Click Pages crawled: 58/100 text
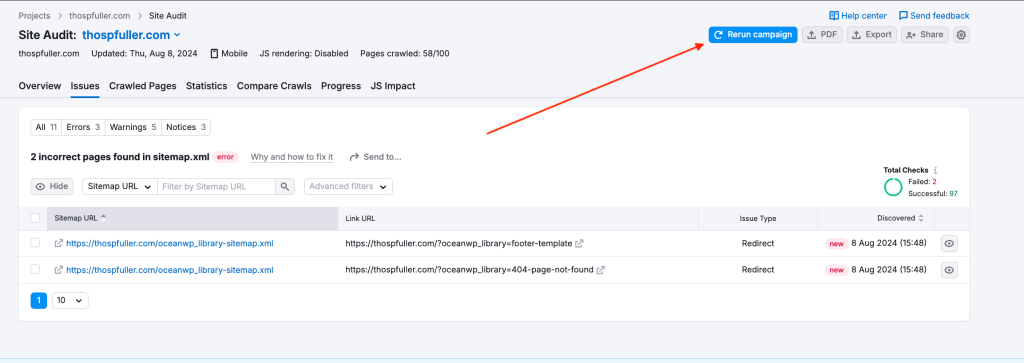 [x=405, y=54]
